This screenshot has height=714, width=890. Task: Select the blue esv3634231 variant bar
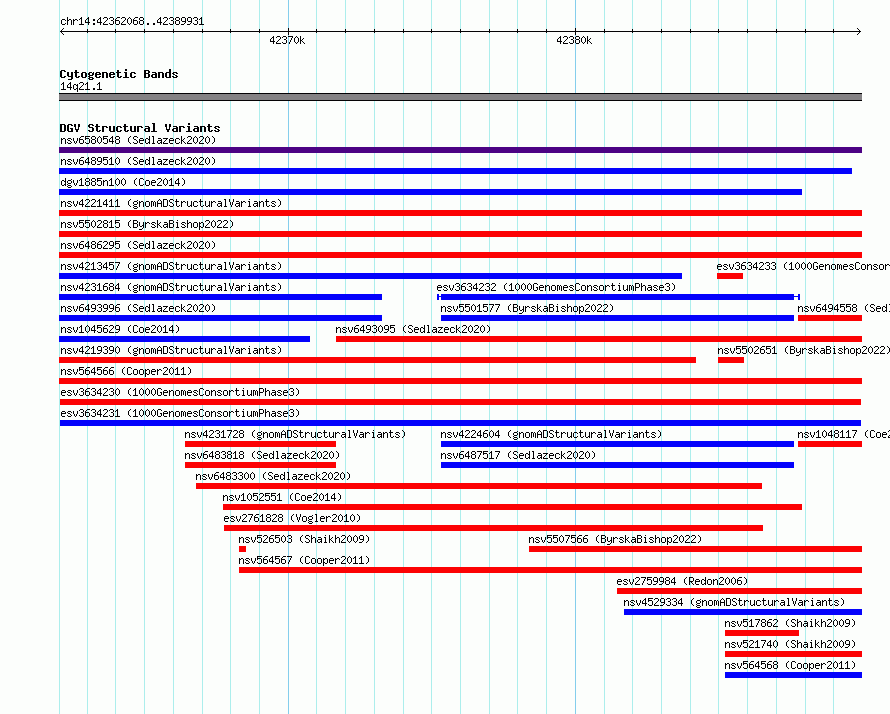pos(460,423)
